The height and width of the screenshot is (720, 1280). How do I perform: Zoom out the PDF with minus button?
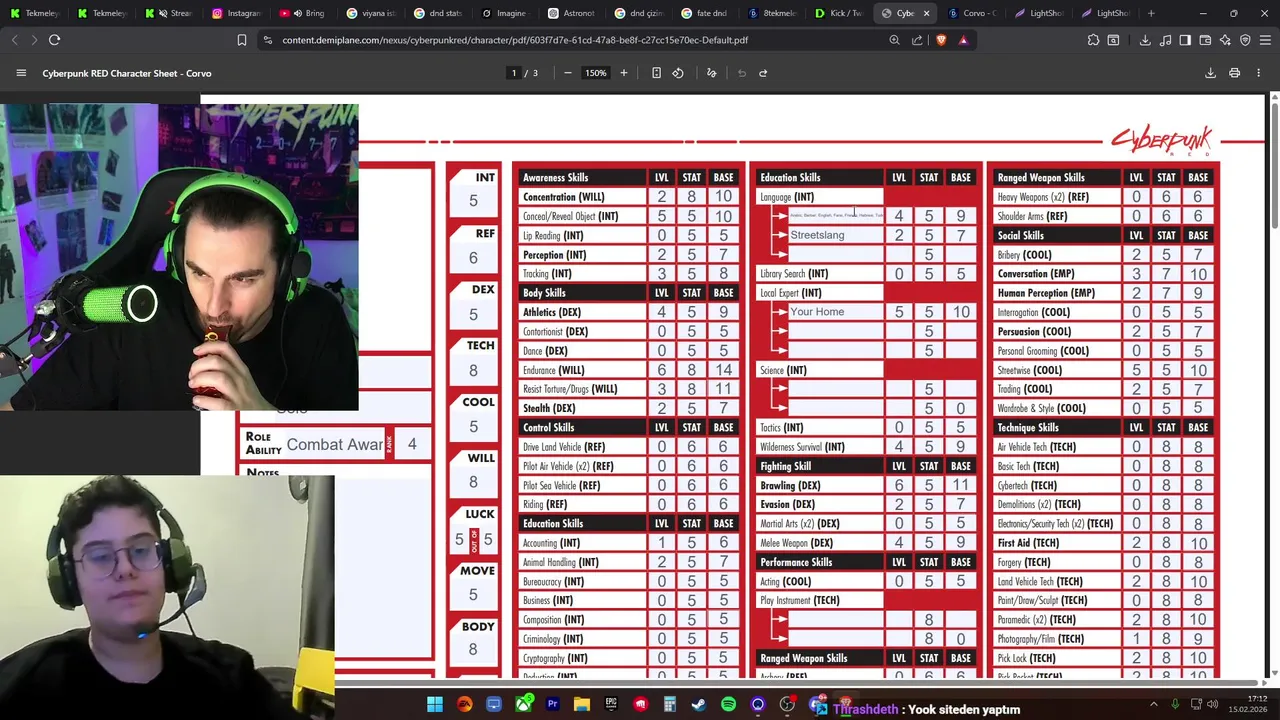point(568,73)
